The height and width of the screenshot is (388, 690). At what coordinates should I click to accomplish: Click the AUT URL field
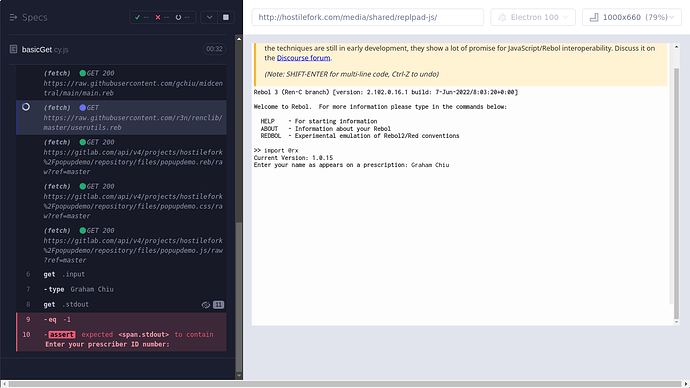[x=367, y=17]
